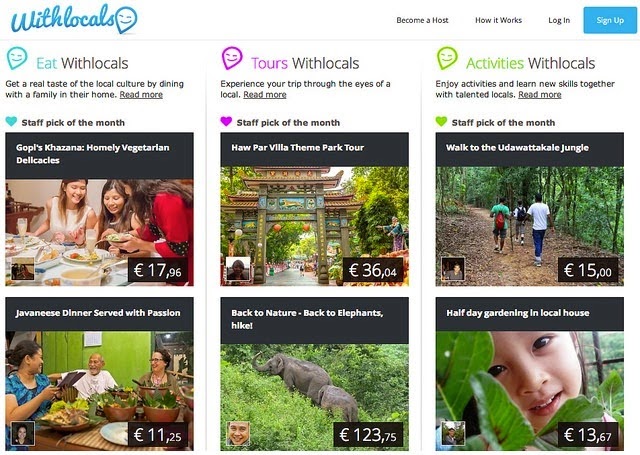This screenshot has width=640, height=455.
Task: Open How it Works page
Action: click(498, 20)
